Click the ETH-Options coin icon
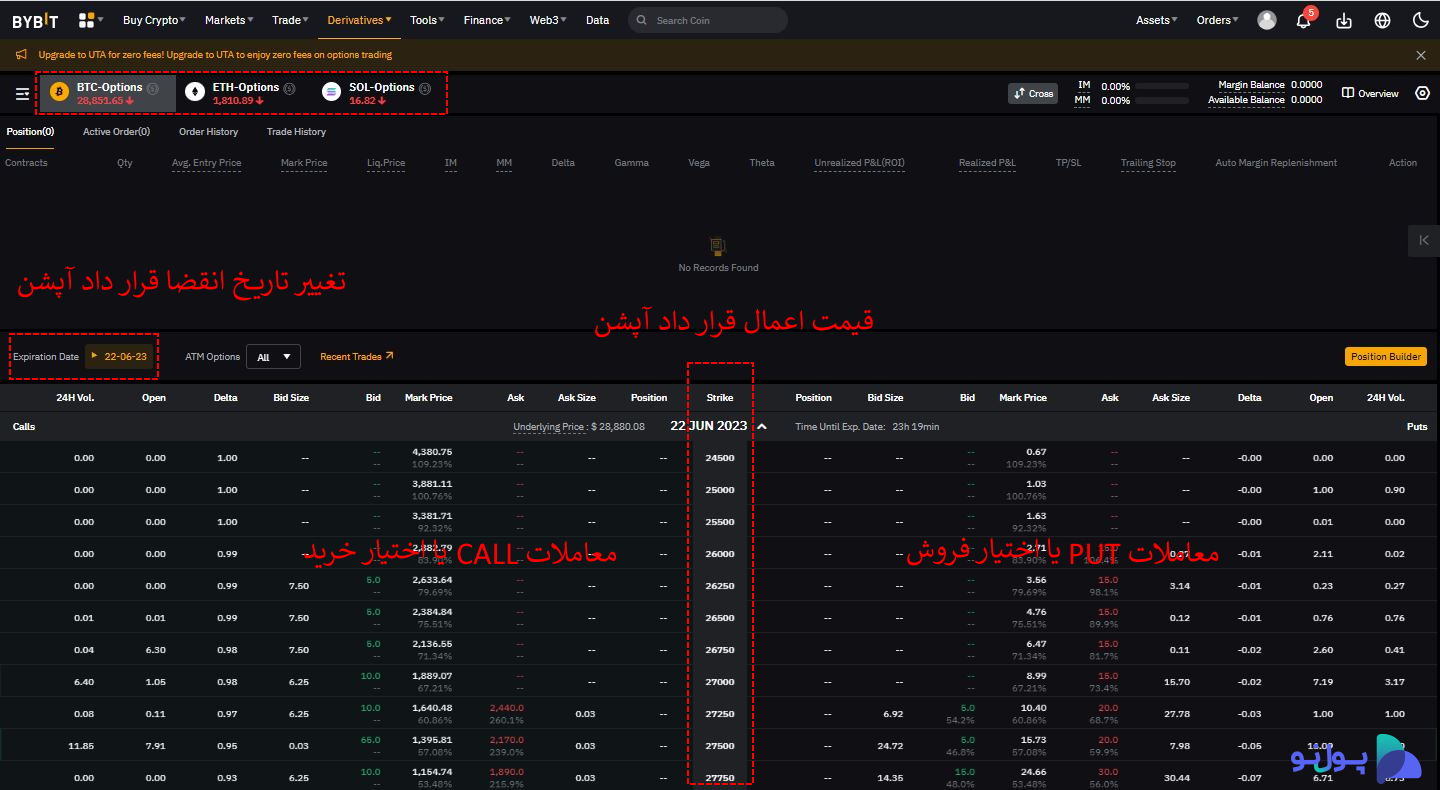This screenshot has width=1440, height=790. [195, 92]
